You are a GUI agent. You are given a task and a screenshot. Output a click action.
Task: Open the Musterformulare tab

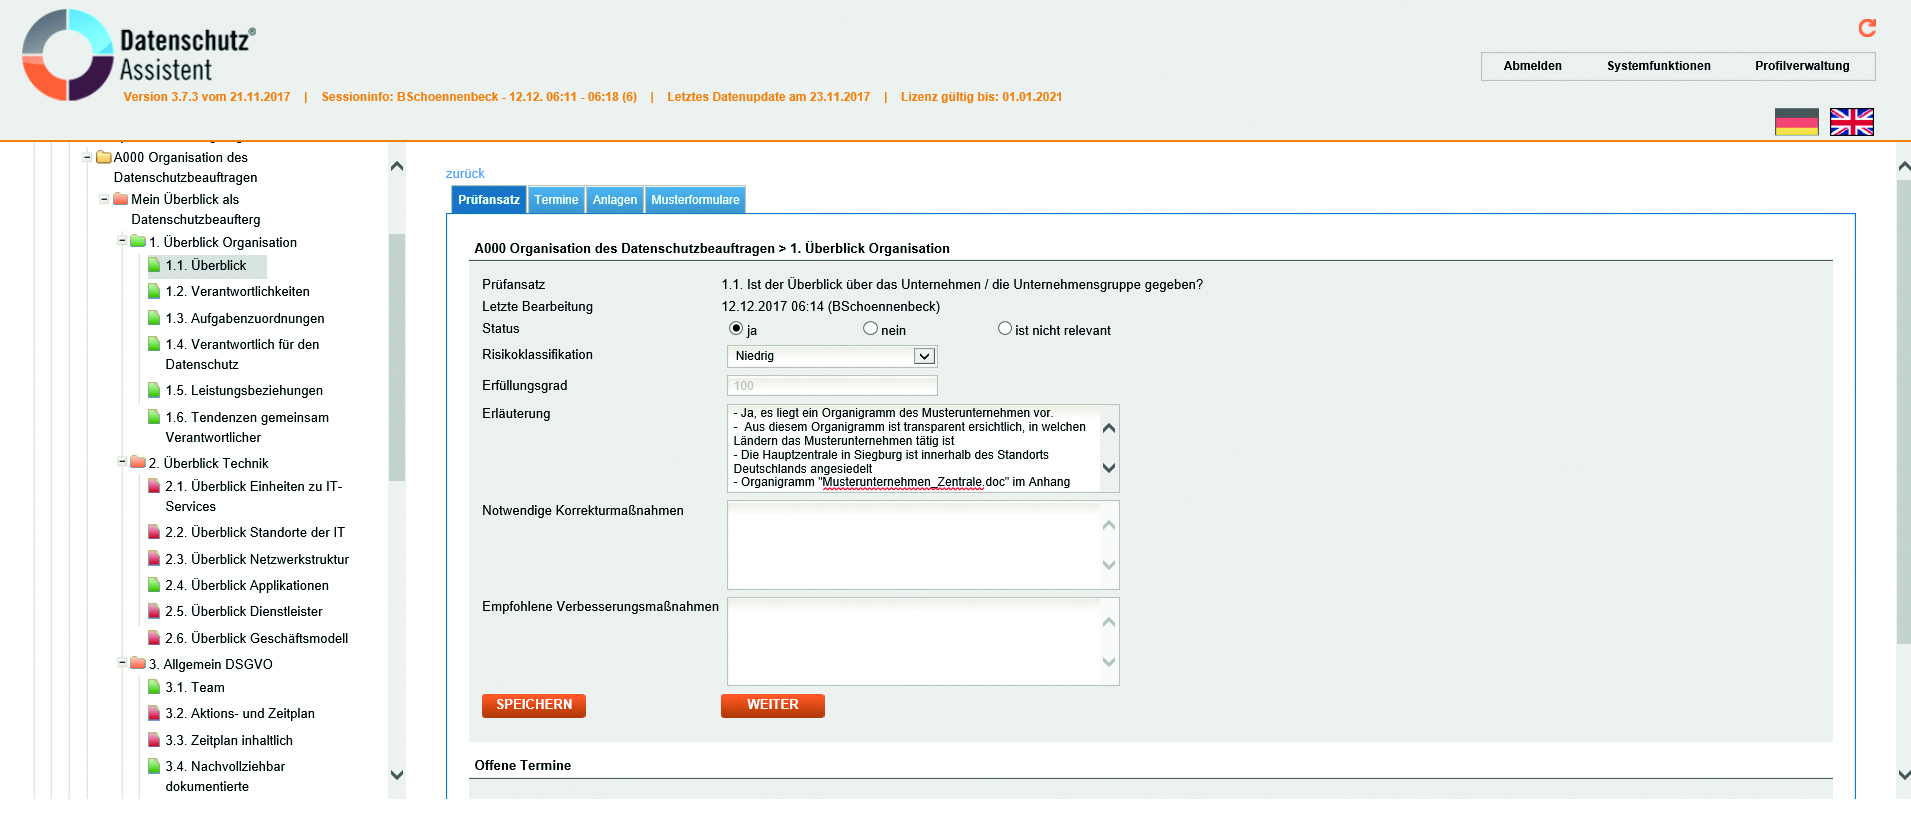695,200
